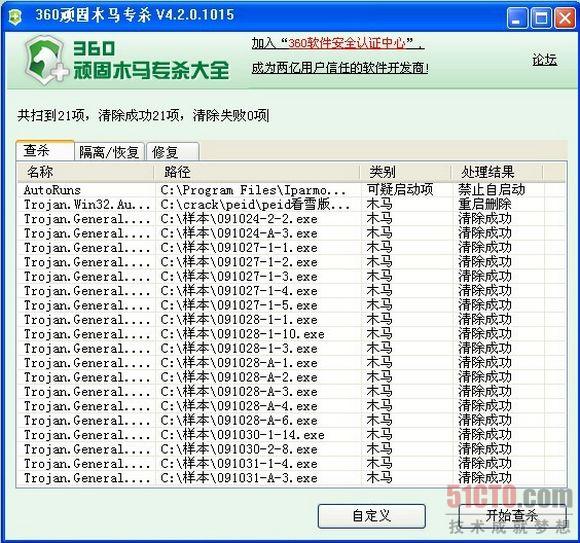Click the 360 shield icon in title bar
Screen dimensions: 580x543
coord(14,17)
